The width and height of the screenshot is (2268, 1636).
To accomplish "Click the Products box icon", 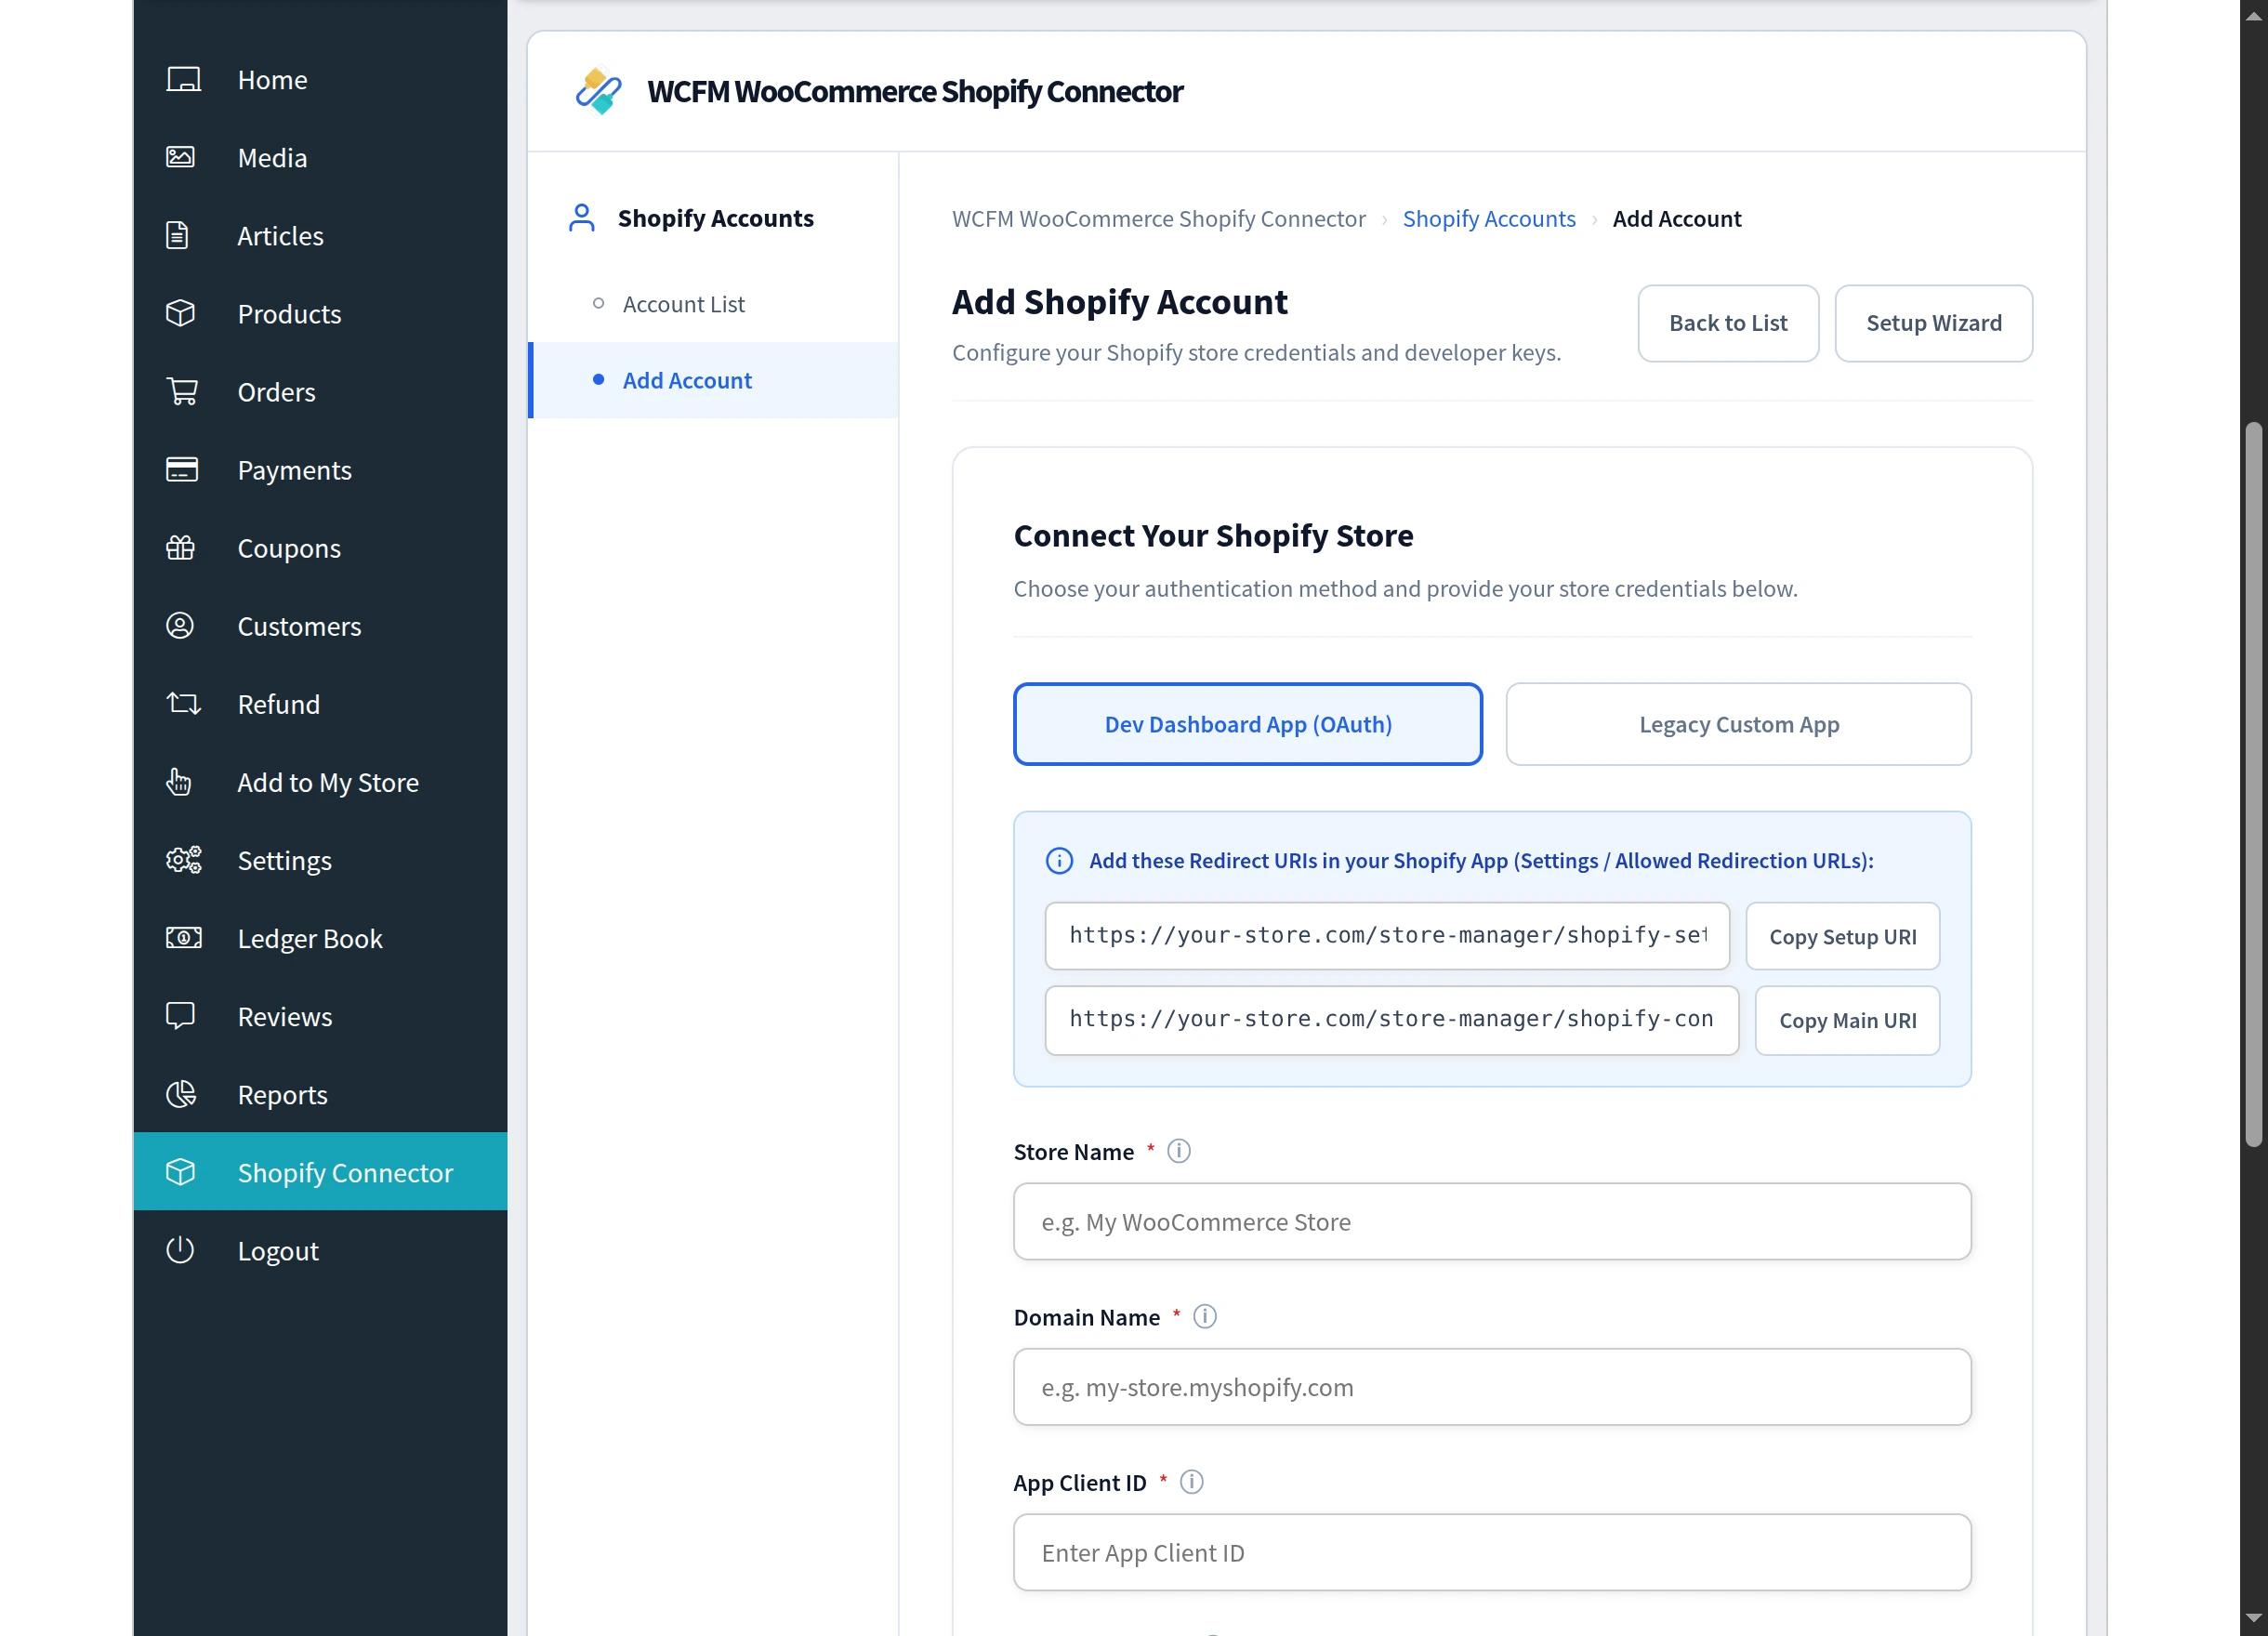I will [x=180, y=313].
